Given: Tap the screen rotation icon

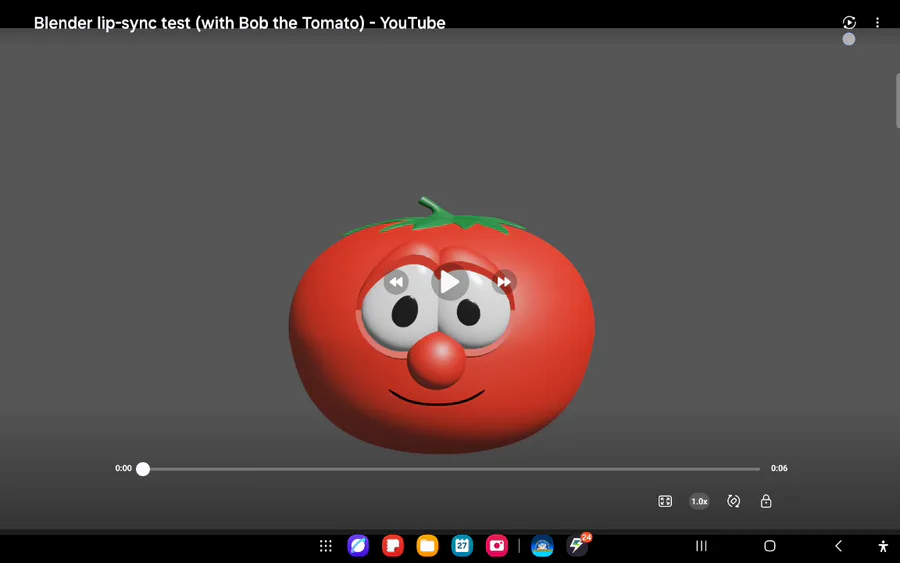Looking at the screenshot, I should click(733, 501).
